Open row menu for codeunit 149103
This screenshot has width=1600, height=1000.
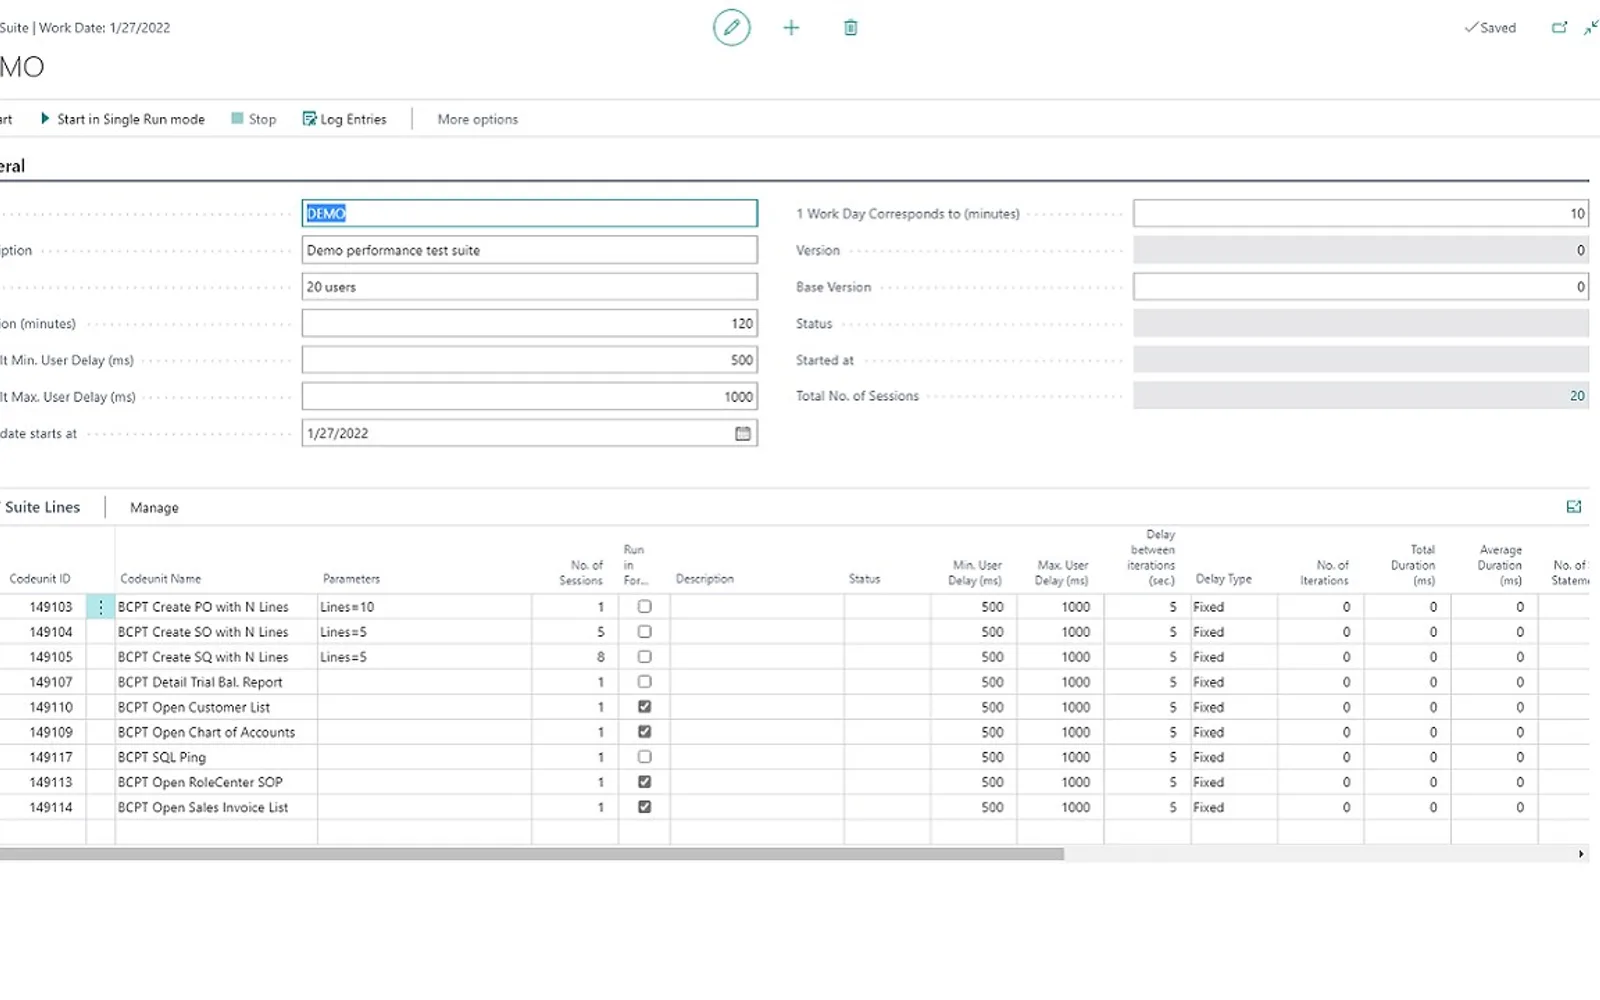(x=101, y=607)
